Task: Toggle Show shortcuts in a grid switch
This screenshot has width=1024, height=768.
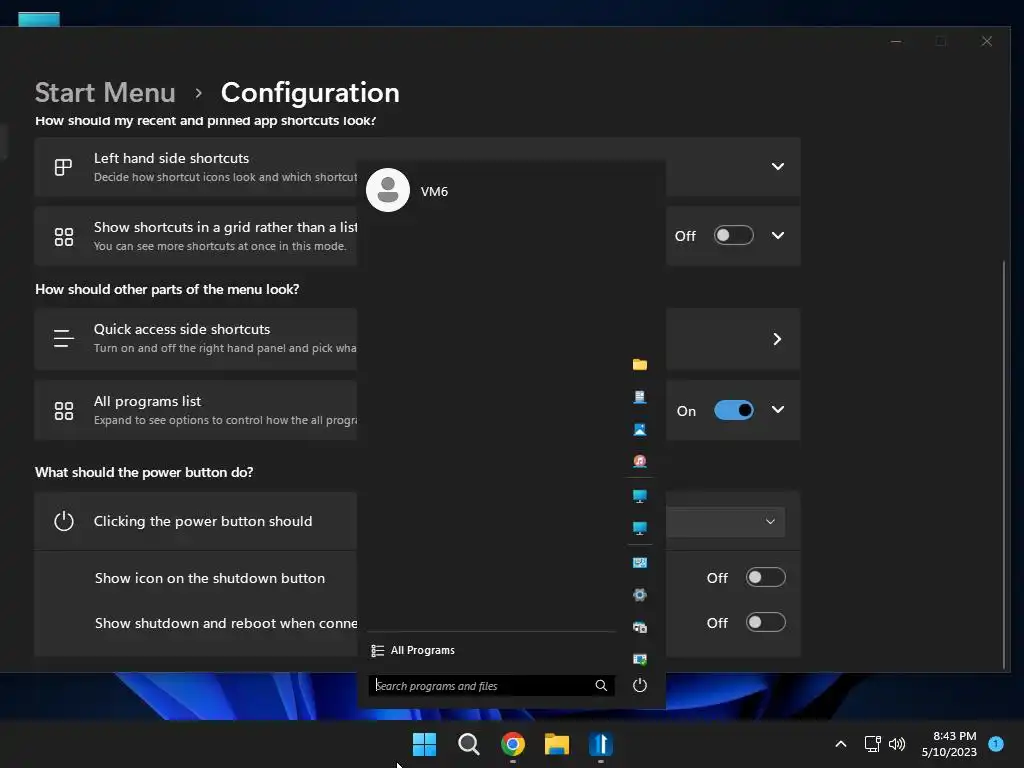Action: (733, 235)
